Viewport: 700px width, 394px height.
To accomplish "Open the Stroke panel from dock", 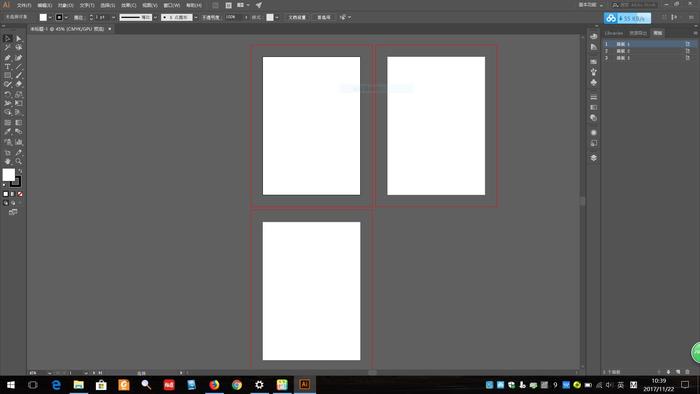I will tap(593, 97).
